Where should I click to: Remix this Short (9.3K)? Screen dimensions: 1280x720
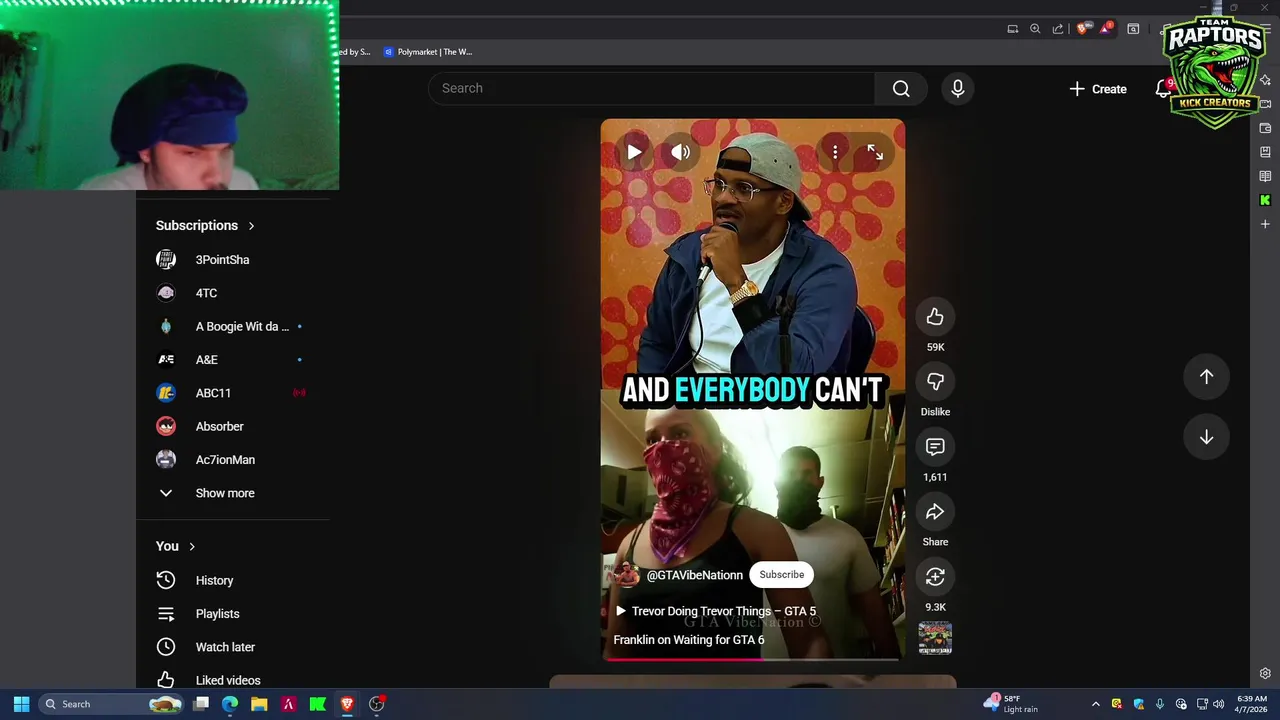[935, 577]
